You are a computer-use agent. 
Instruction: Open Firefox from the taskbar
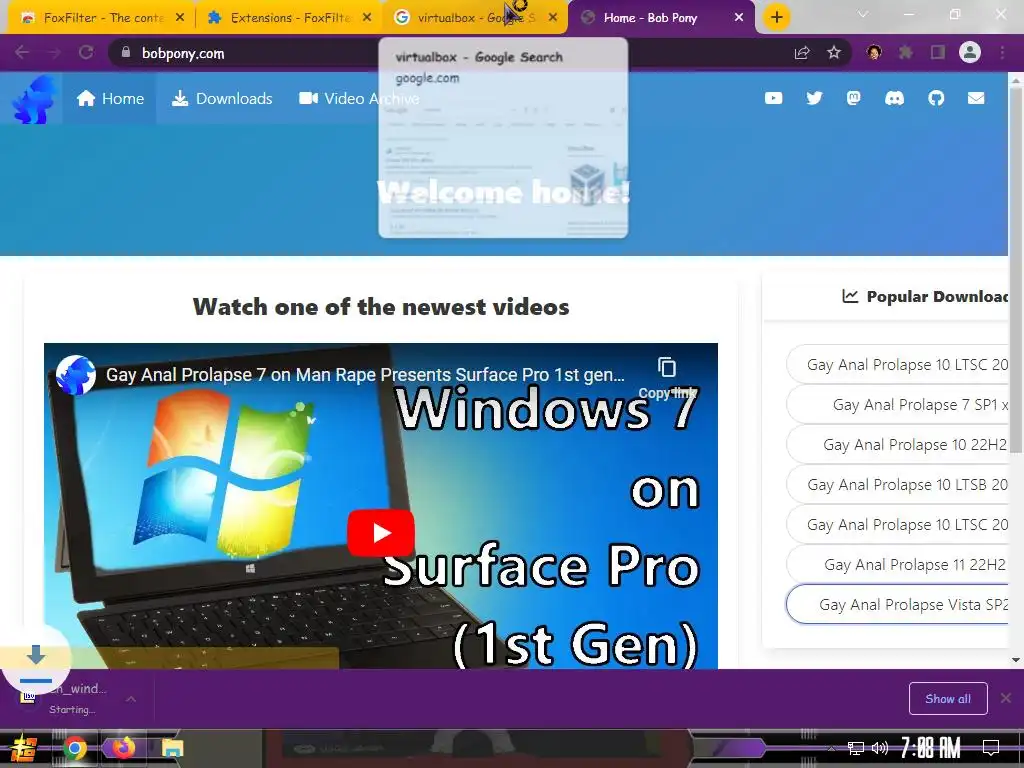coord(122,748)
